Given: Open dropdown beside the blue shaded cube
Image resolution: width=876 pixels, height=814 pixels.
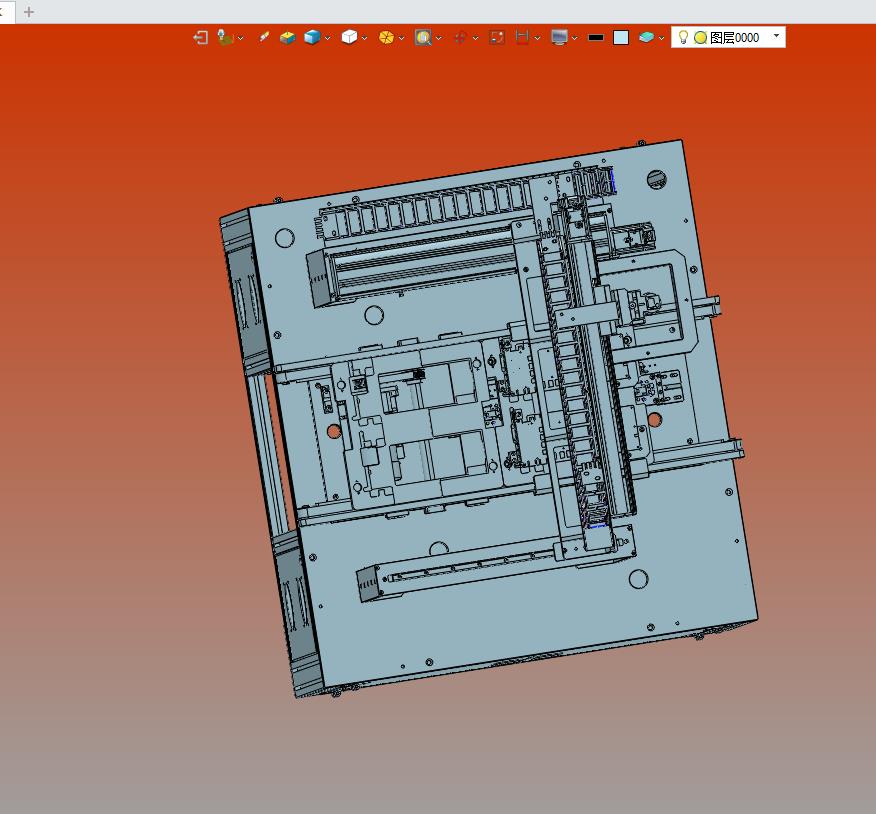Looking at the screenshot, I should [327, 39].
